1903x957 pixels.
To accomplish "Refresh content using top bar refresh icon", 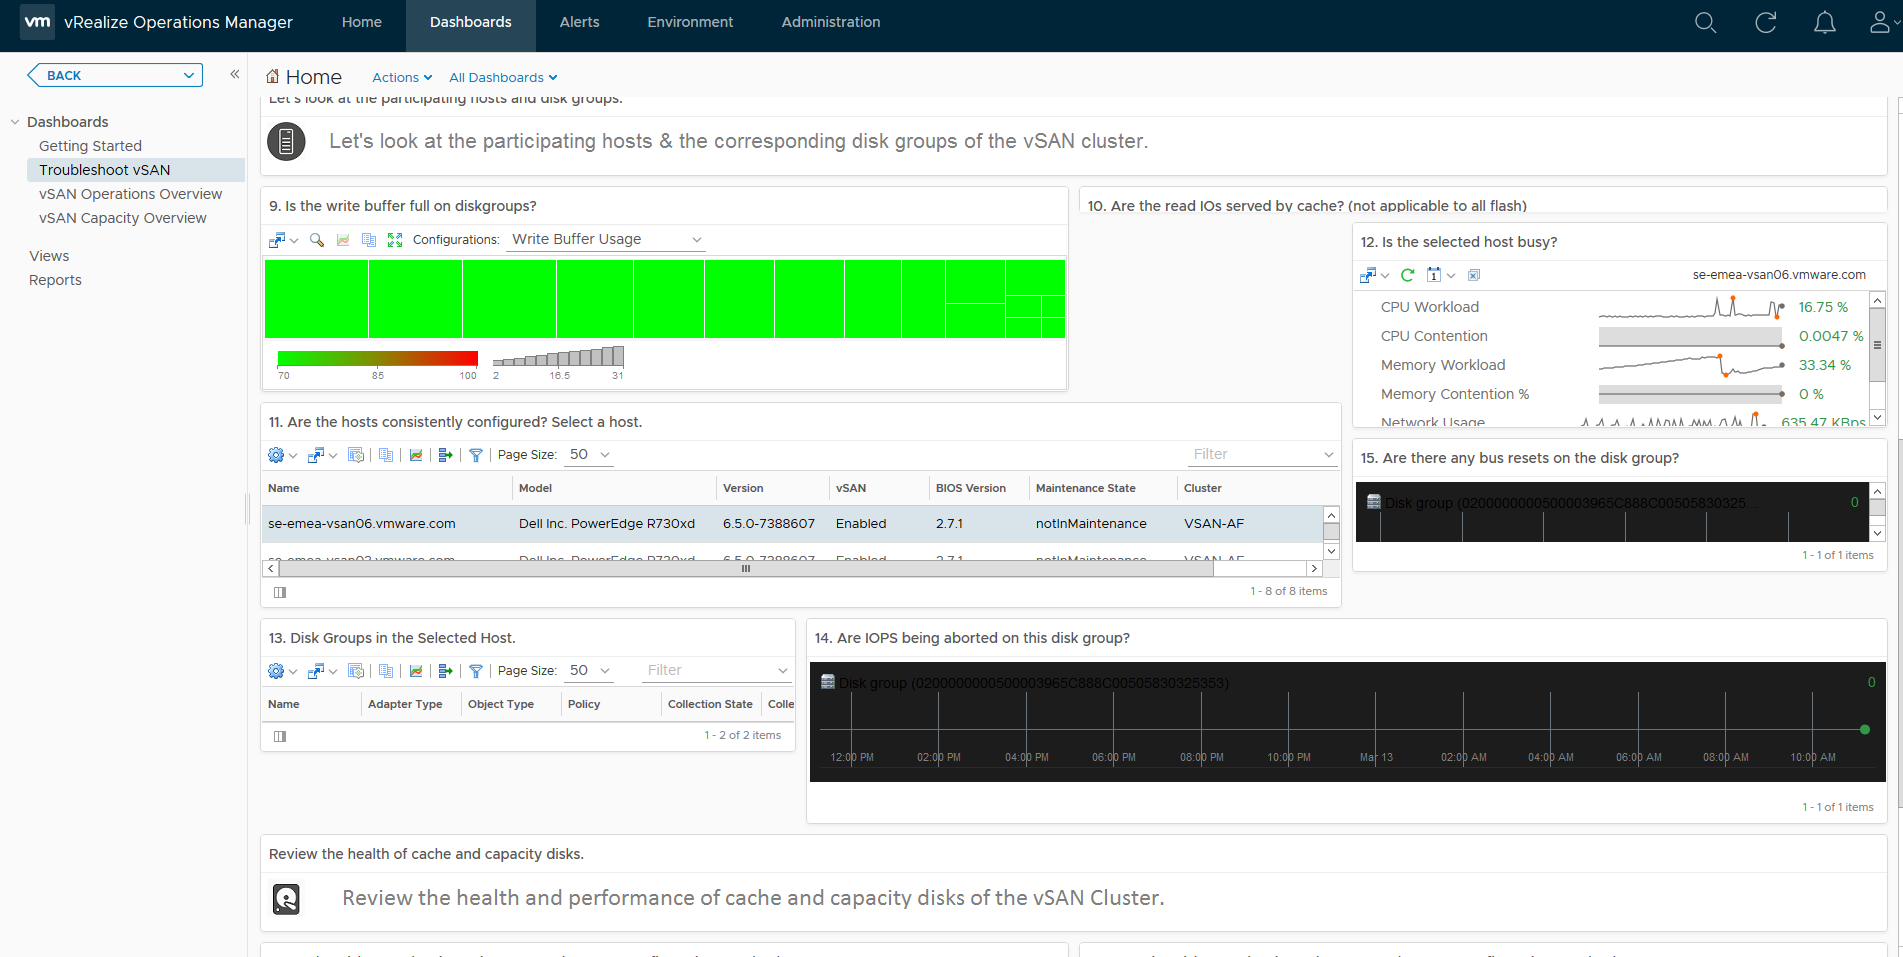I will 1765,23.
